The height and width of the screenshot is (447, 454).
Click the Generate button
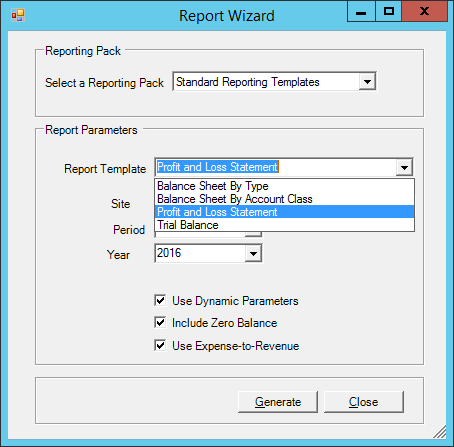(x=278, y=402)
